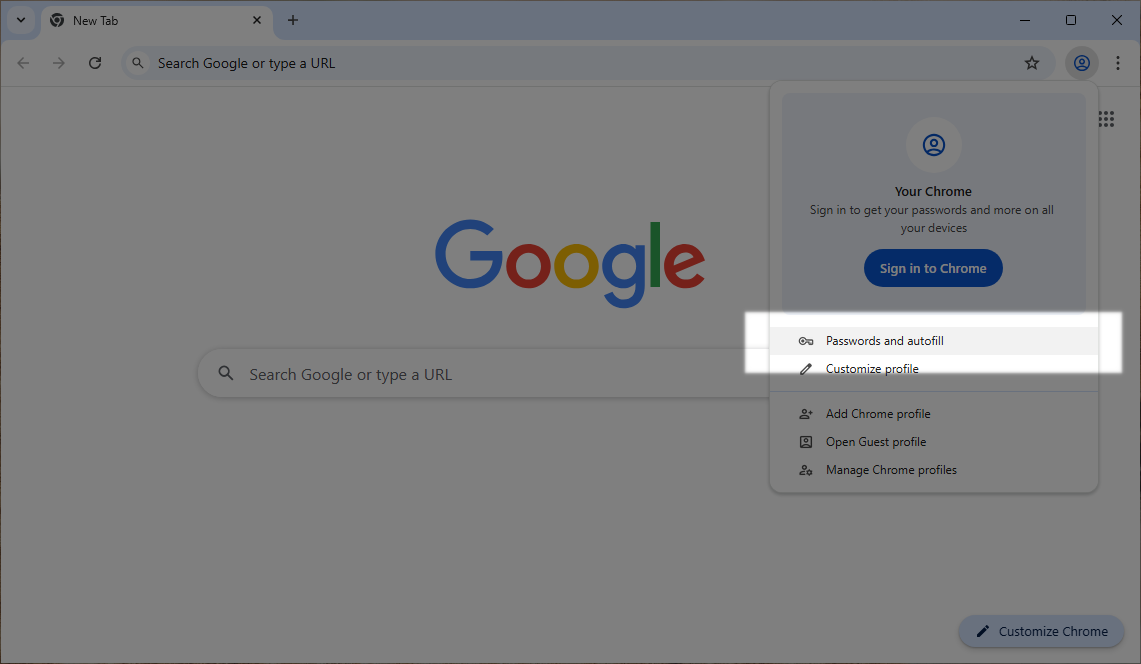Maximize the Chrome window
The width and height of the screenshot is (1141, 664).
(1070, 20)
